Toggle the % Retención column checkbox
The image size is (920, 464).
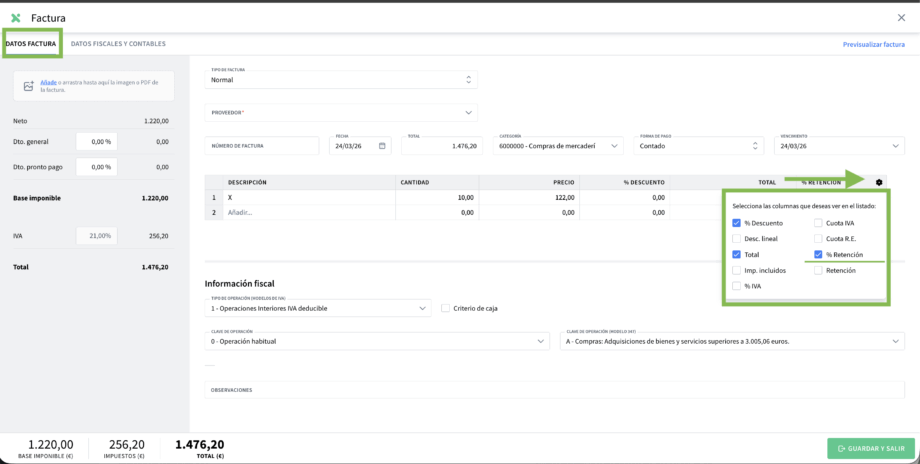coord(818,255)
